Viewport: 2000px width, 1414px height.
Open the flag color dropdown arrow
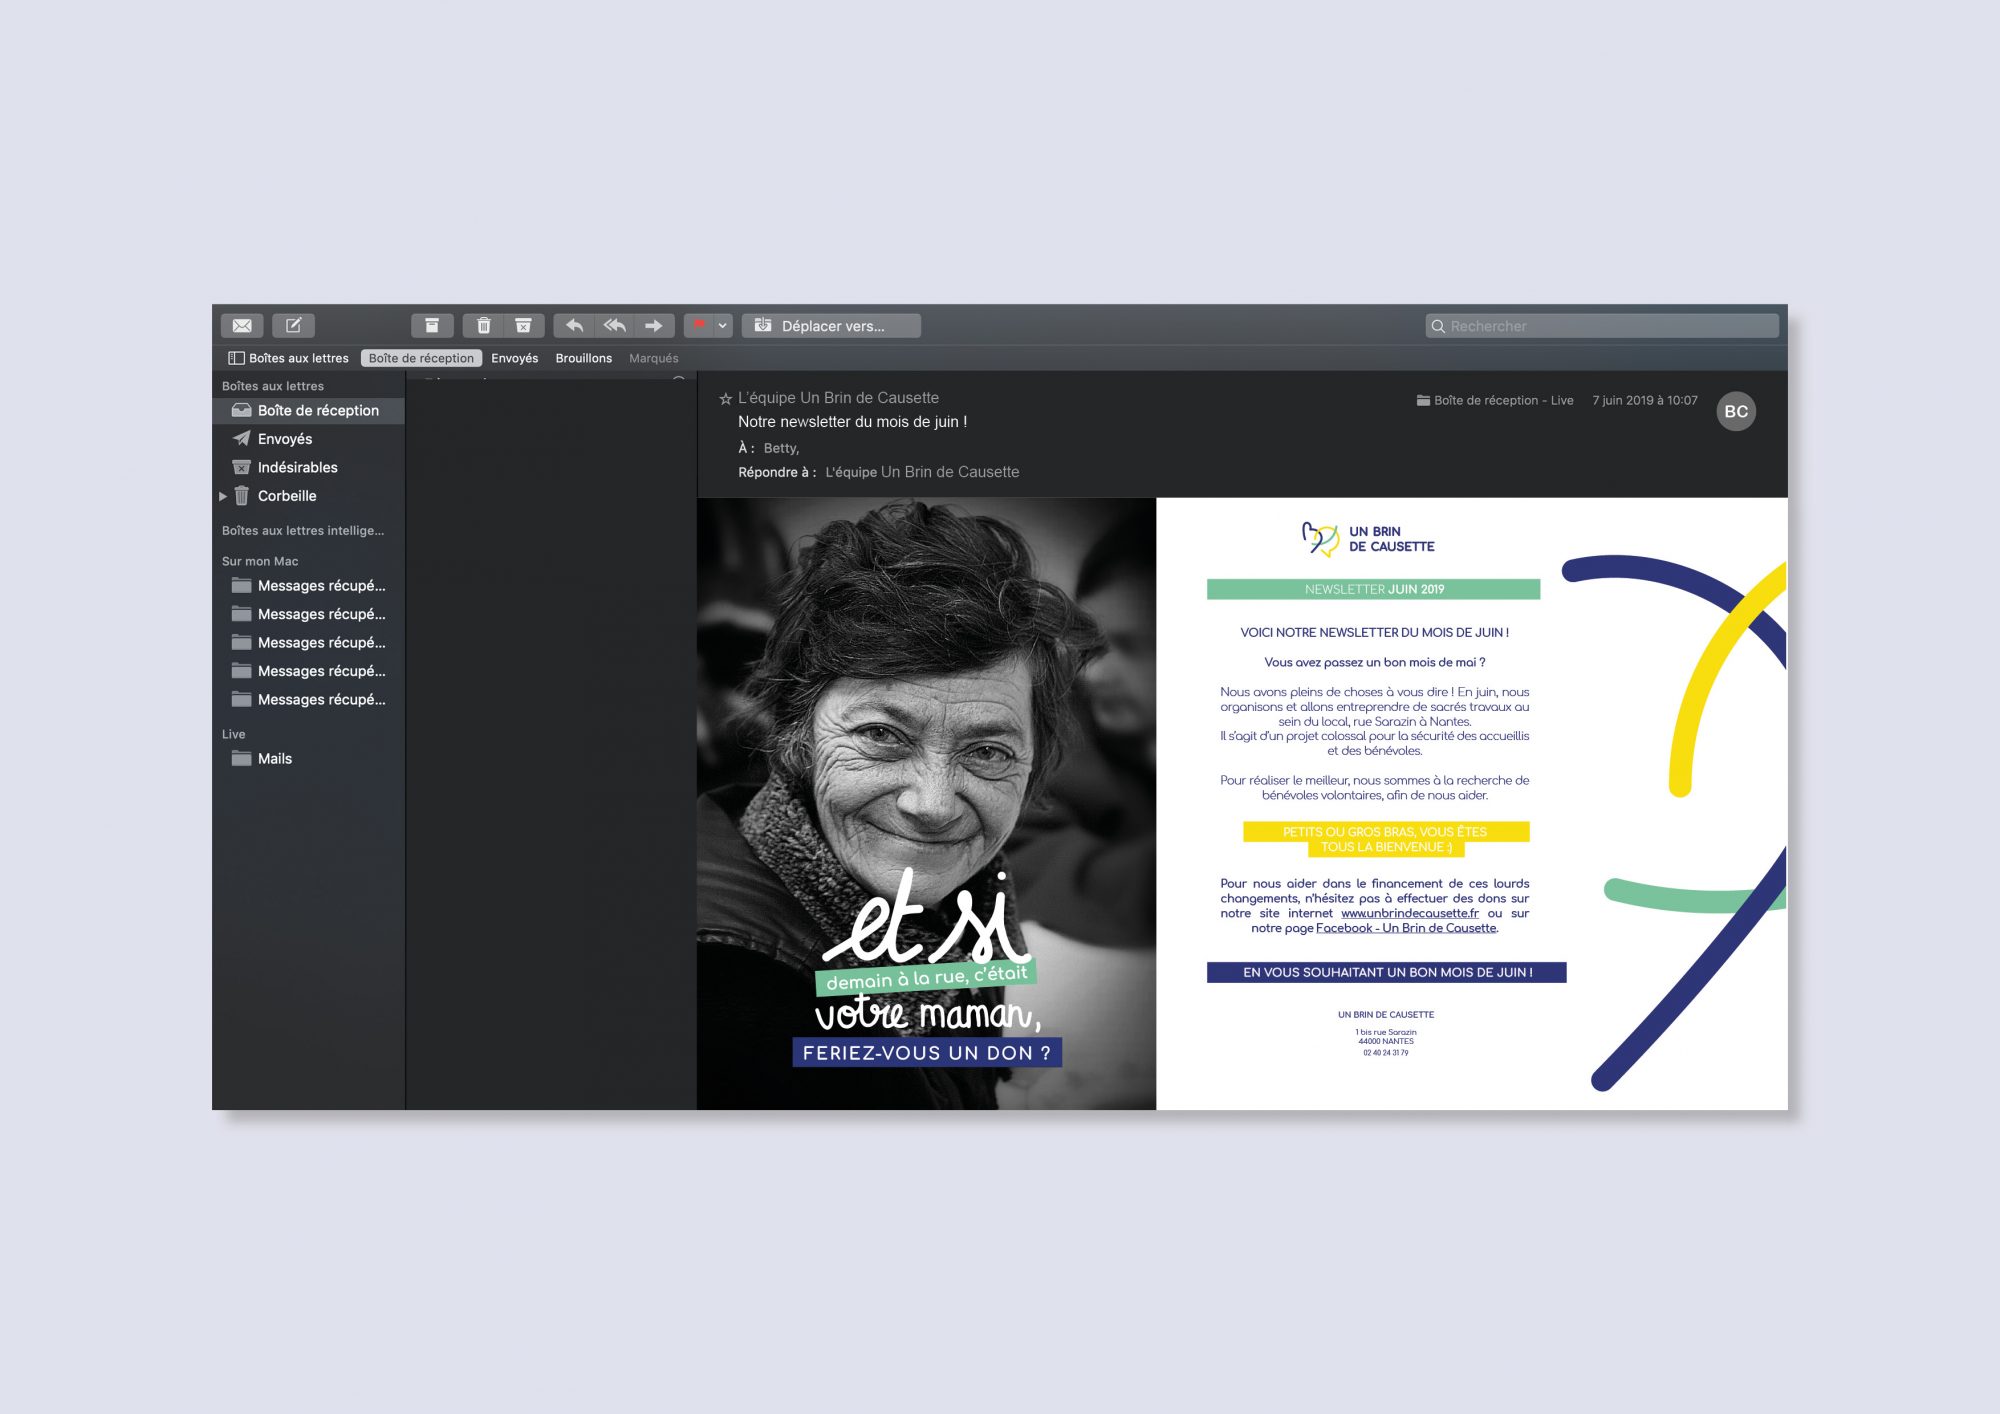[x=722, y=326]
